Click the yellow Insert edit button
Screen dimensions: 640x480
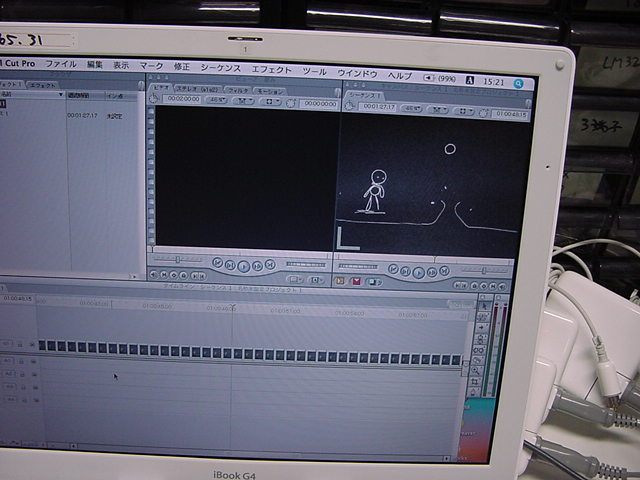pos(340,280)
